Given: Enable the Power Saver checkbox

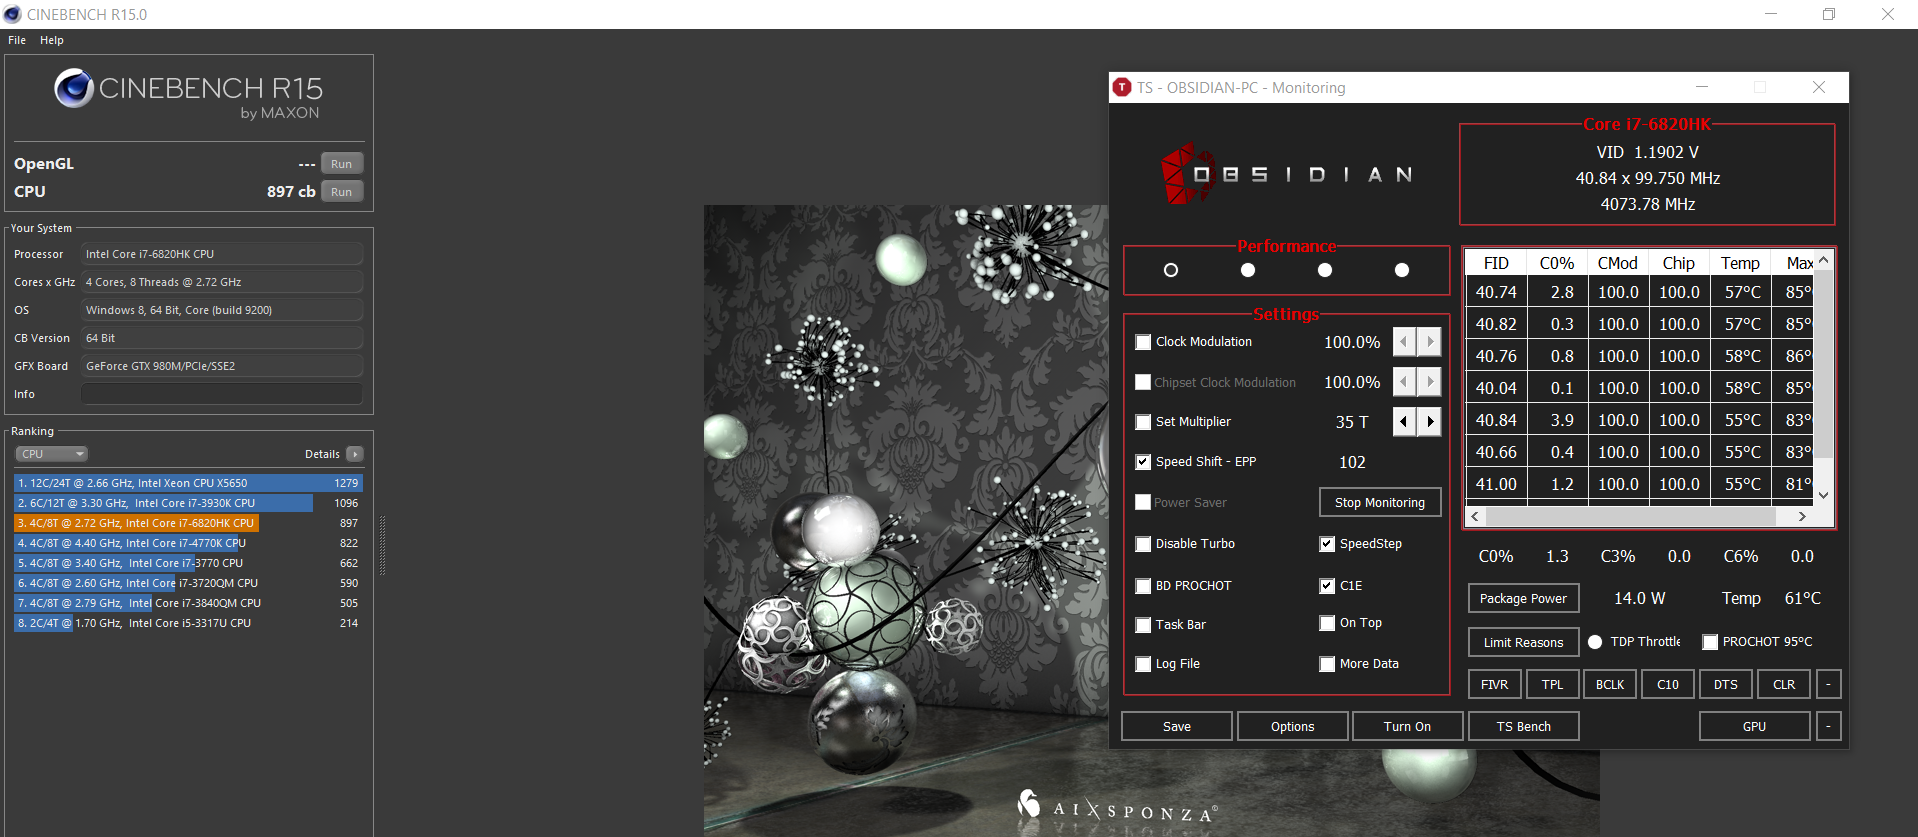Looking at the screenshot, I should point(1143,502).
